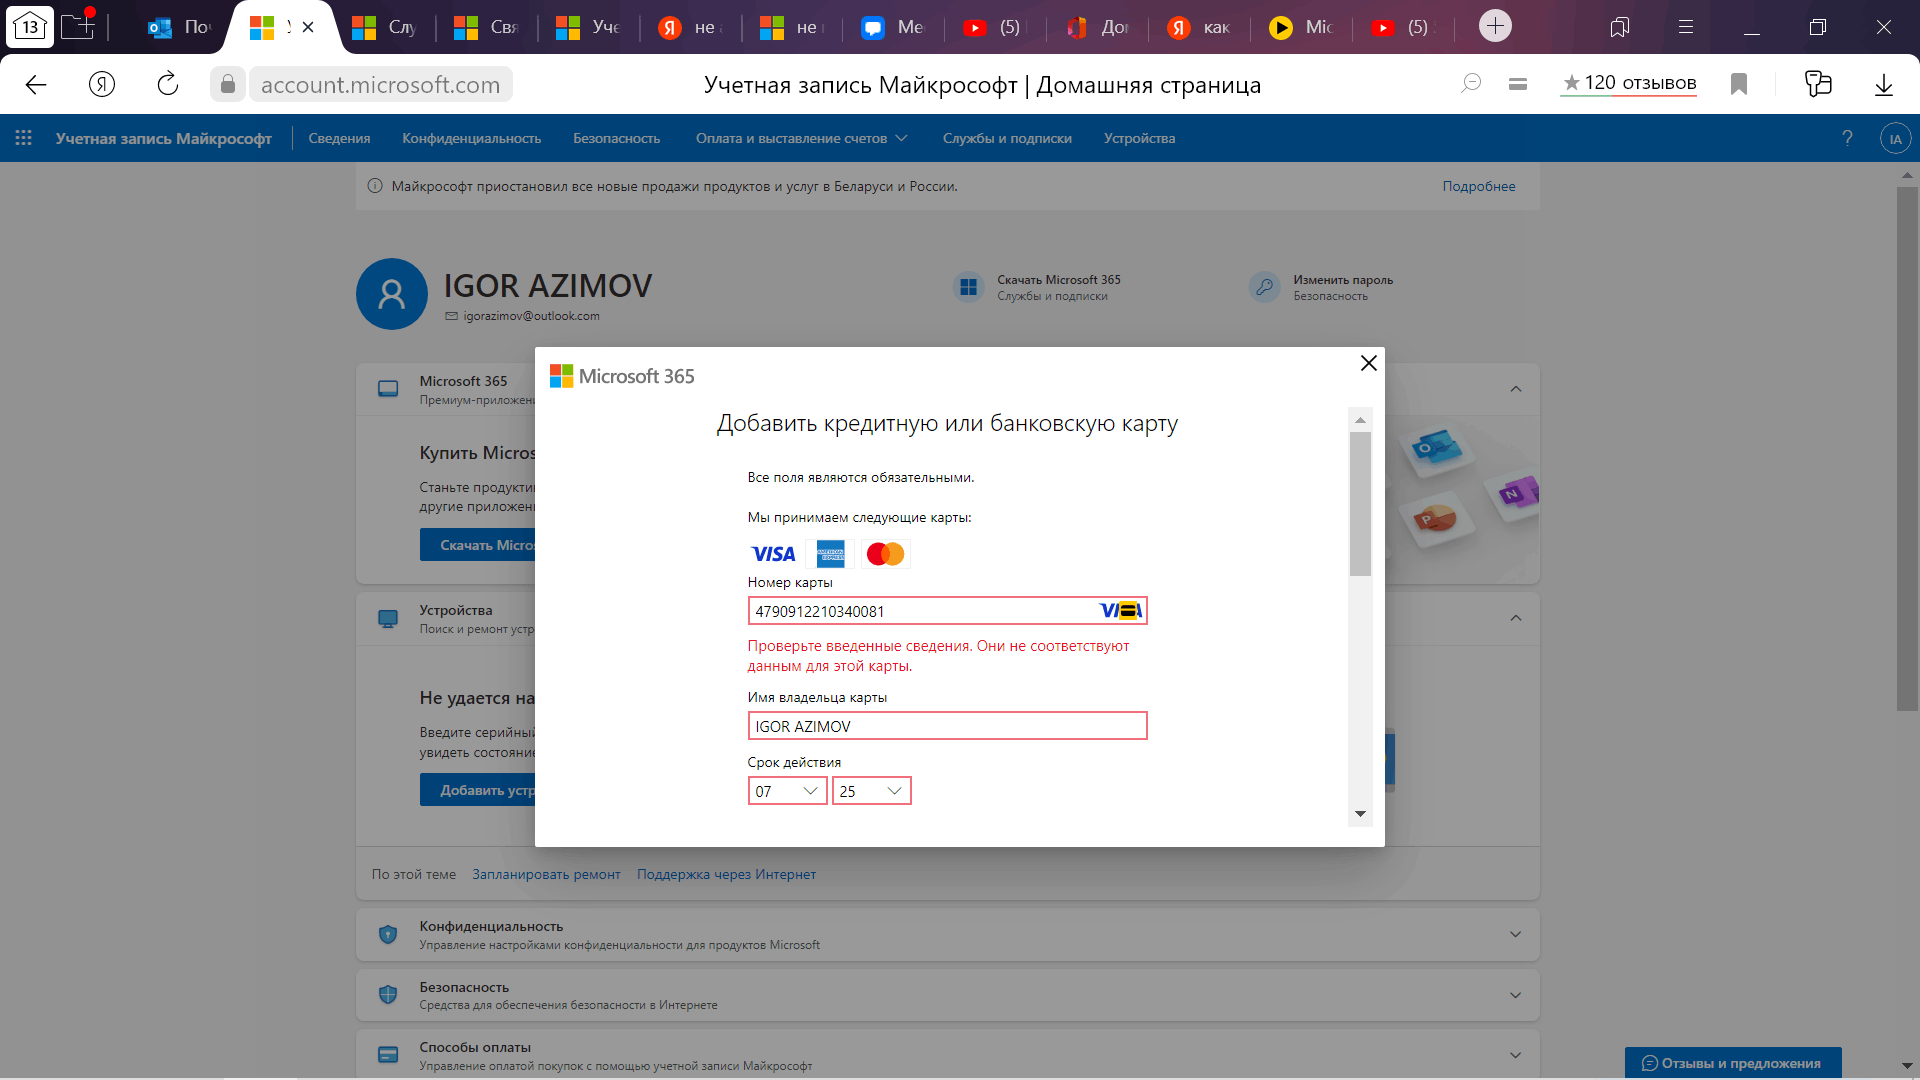The height and width of the screenshot is (1080, 1920).
Task: Click the browser downloads arrow icon
Action: click(1883, 85)
